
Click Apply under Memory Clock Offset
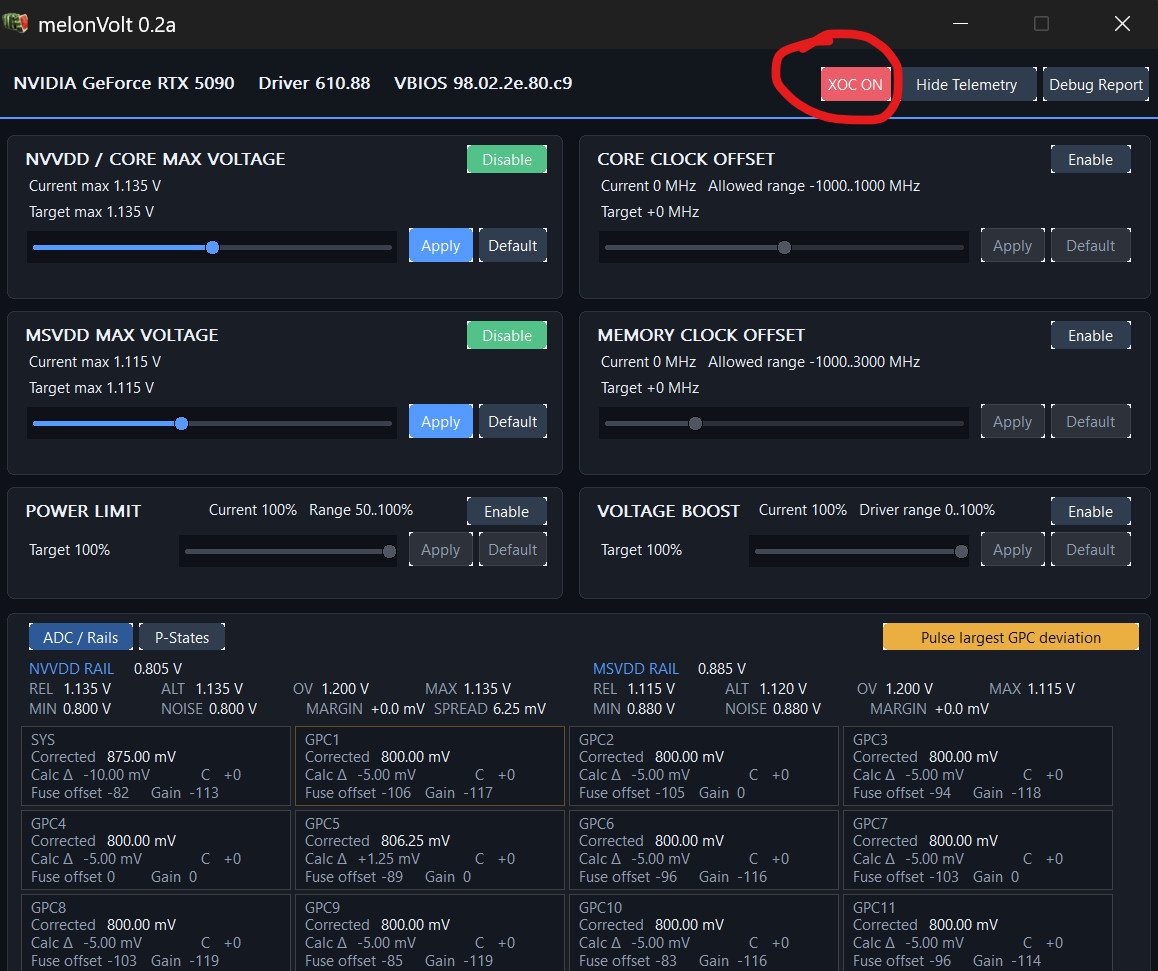click(1013, 421)
